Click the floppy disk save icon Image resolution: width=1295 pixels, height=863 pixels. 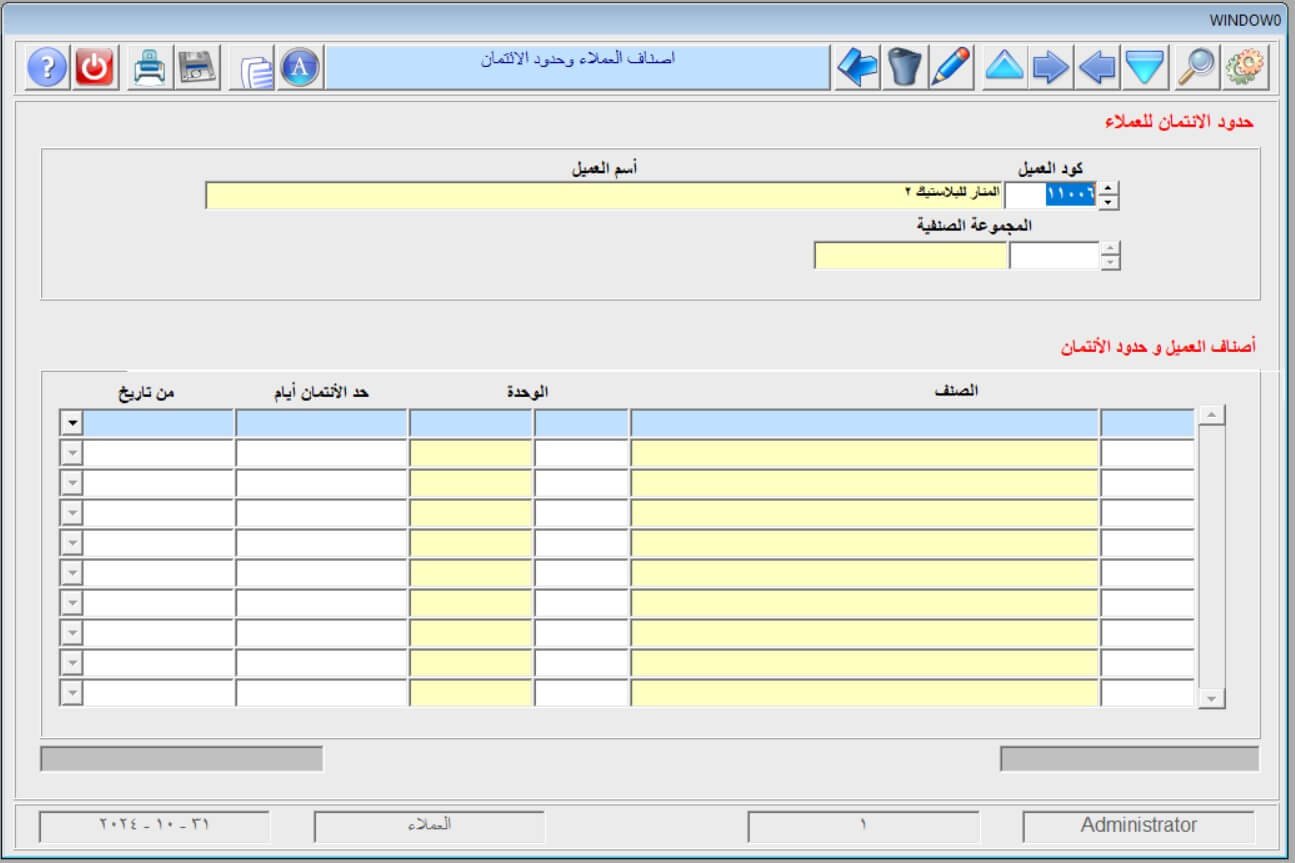(198, 68)
